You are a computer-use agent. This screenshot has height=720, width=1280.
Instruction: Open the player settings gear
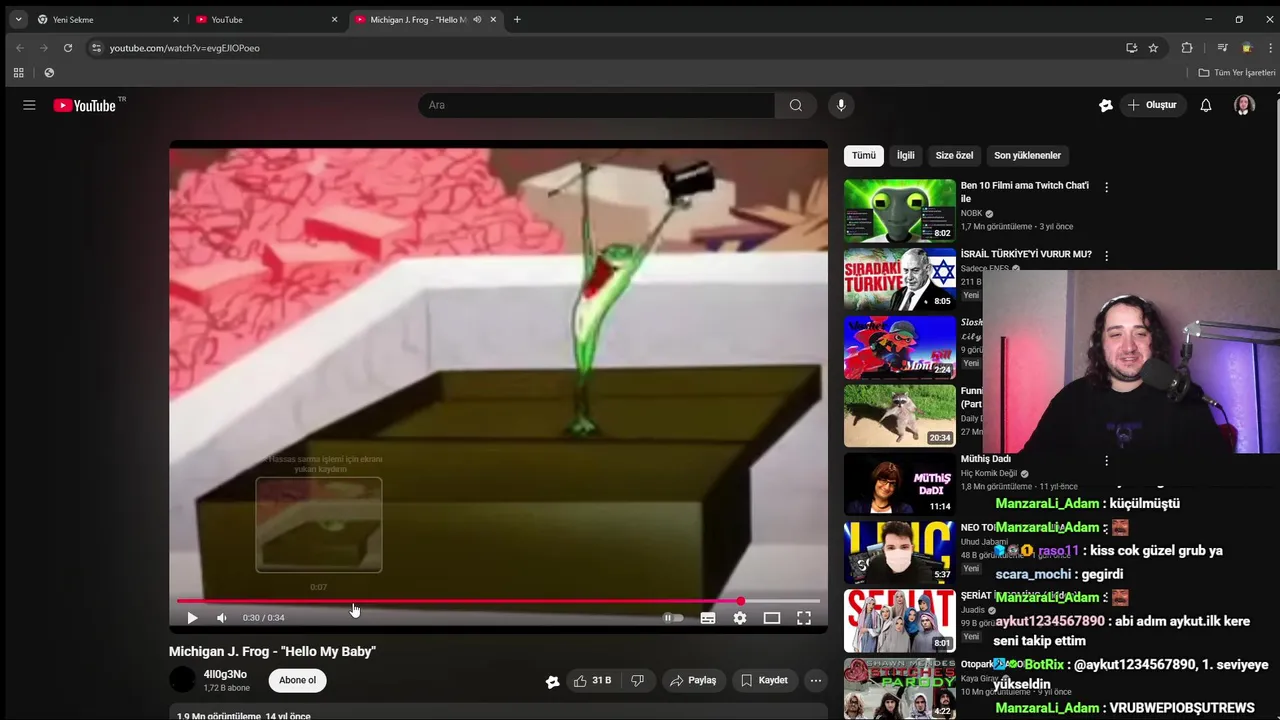(x=740, y=618)
